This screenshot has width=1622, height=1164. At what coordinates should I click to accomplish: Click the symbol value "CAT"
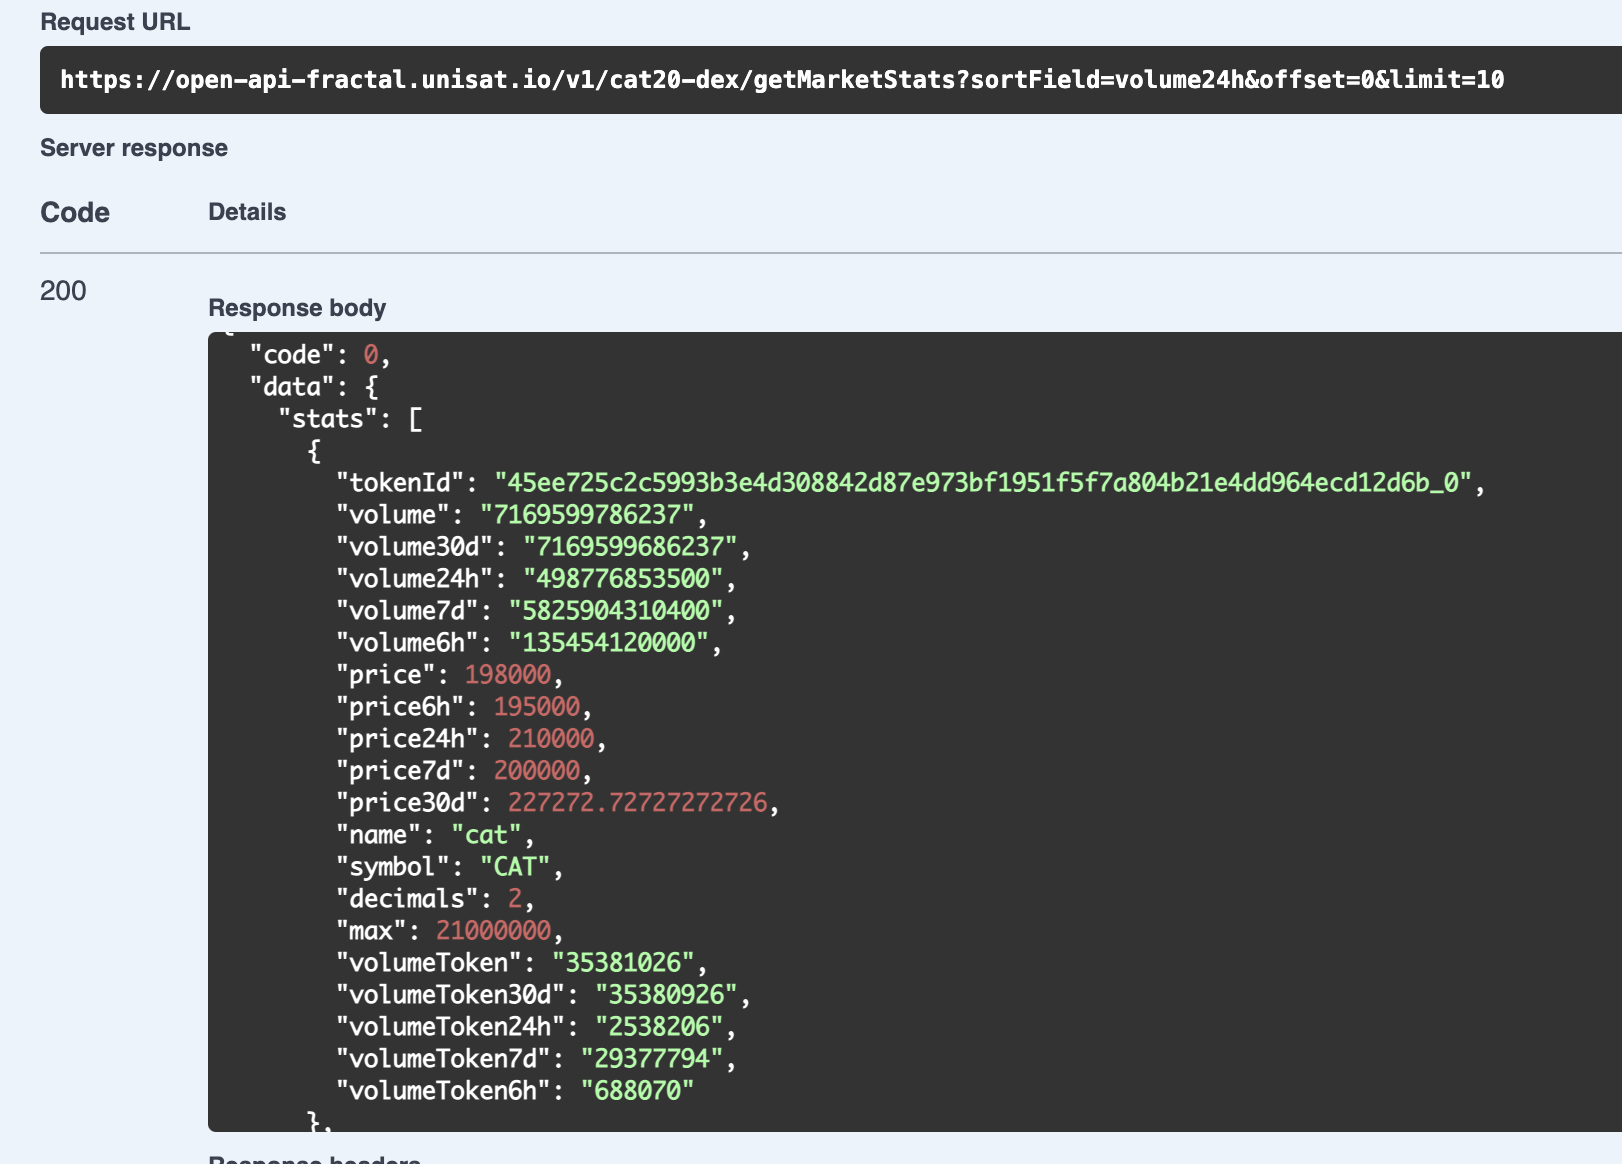click(515, 867)
